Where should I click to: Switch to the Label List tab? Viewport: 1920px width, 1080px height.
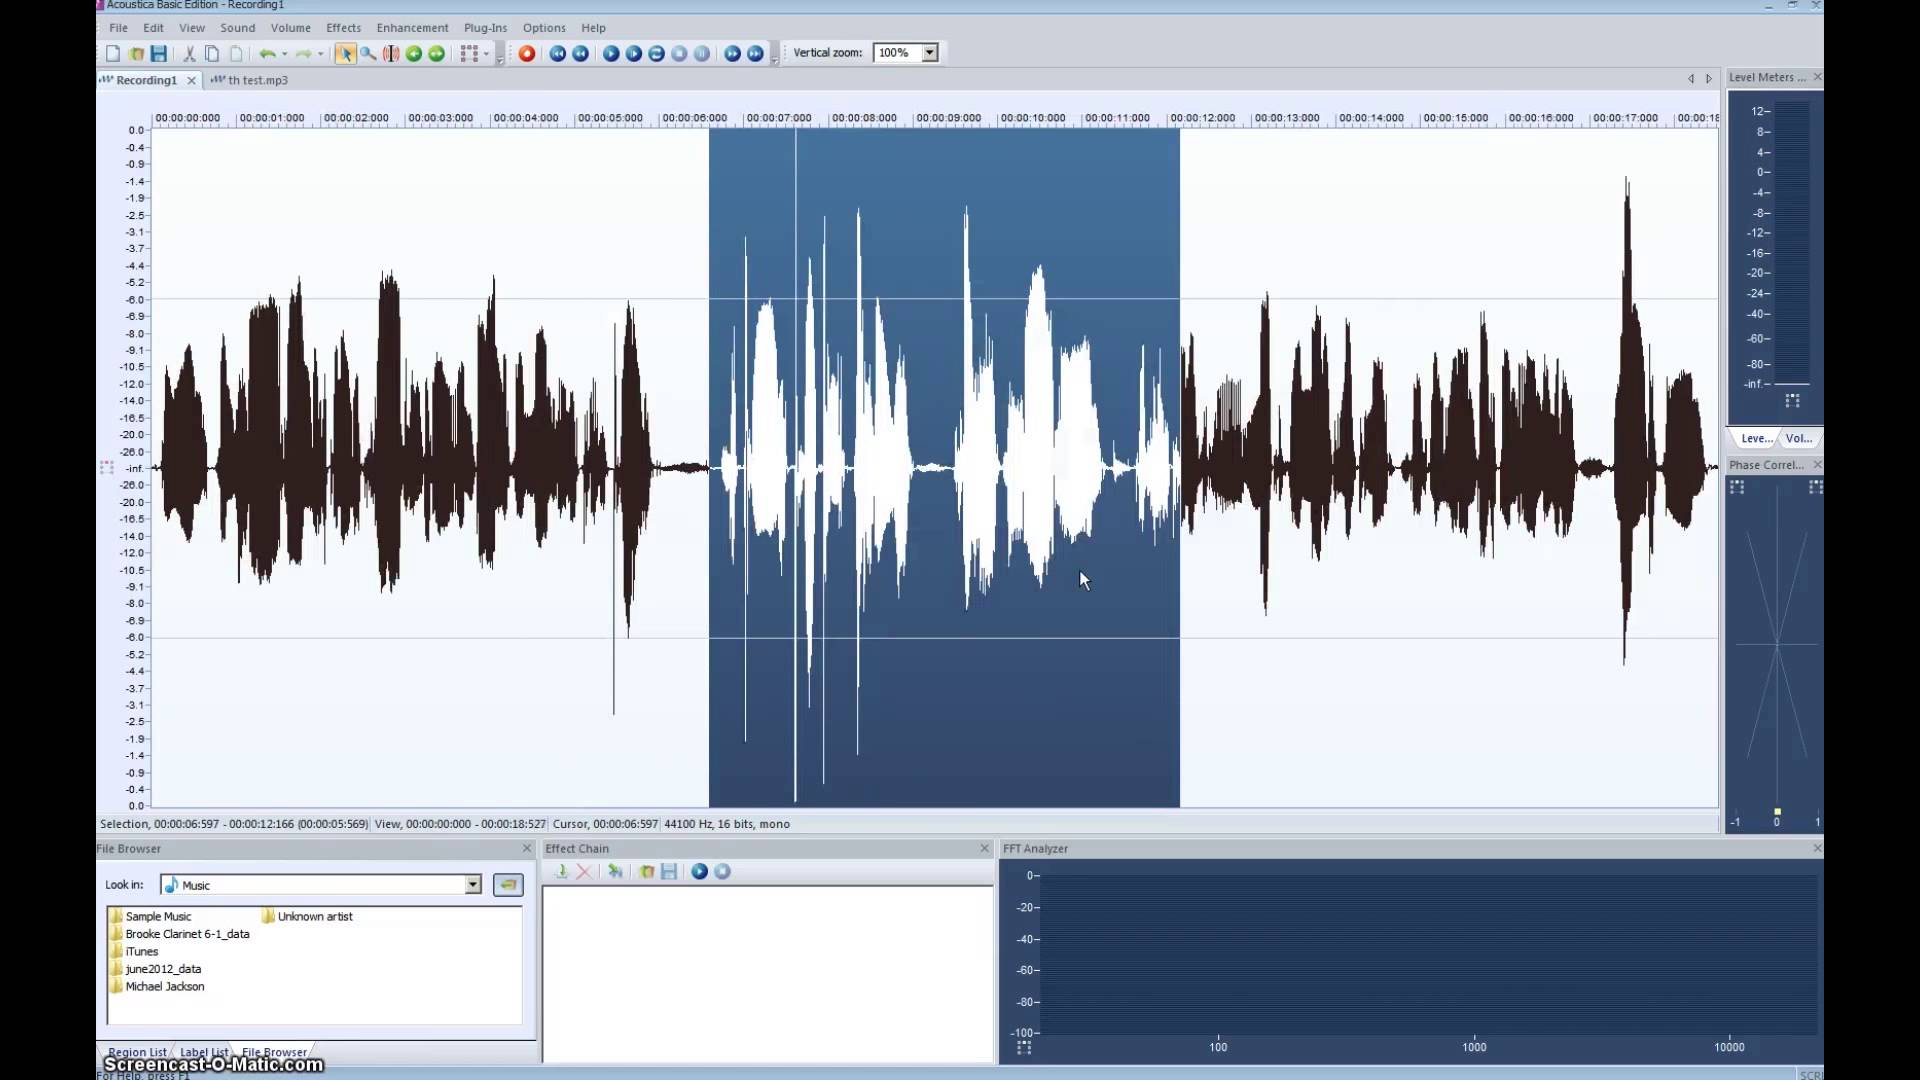point(204,1052)
